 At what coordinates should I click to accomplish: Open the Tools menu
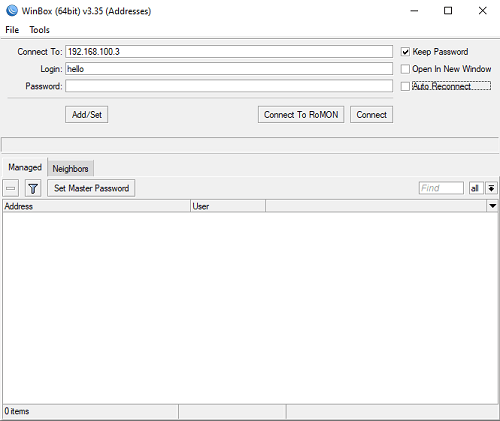(39, 30)
